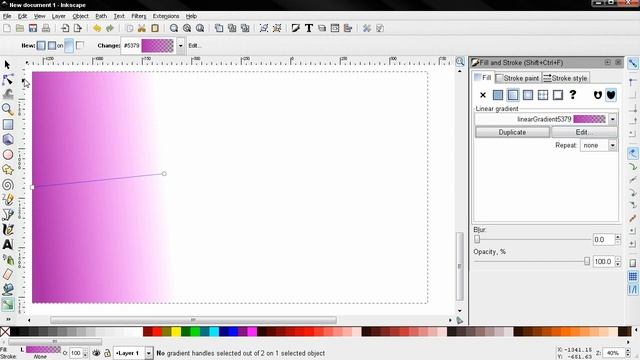Image resolution: width=640 pixels, height=360 pixels.
Task: Set fill to No paint (X)
Action: coord(483,95)
